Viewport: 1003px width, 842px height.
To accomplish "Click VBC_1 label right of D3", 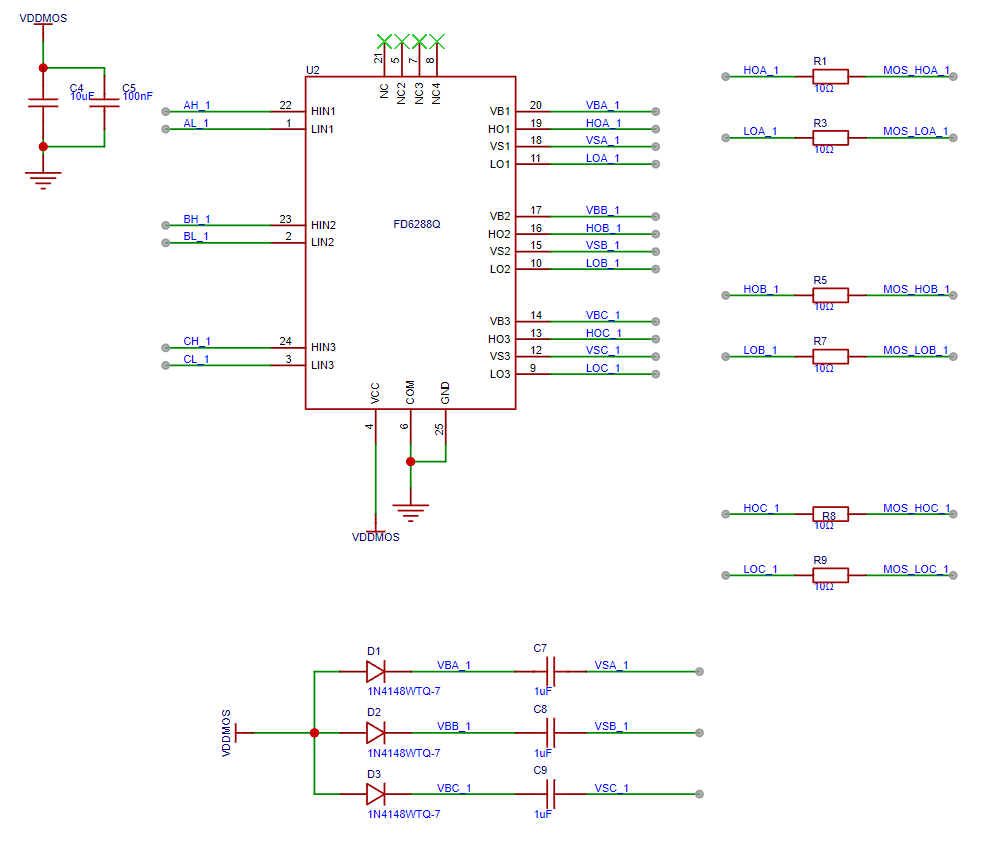I will click(454, 788).
